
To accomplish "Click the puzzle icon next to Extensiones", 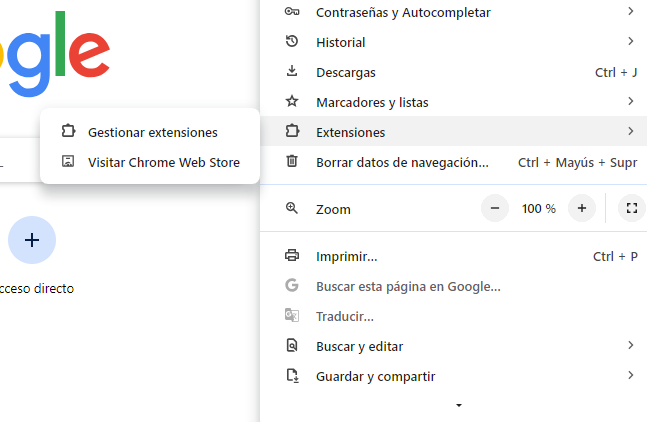I will coord(292,131).
